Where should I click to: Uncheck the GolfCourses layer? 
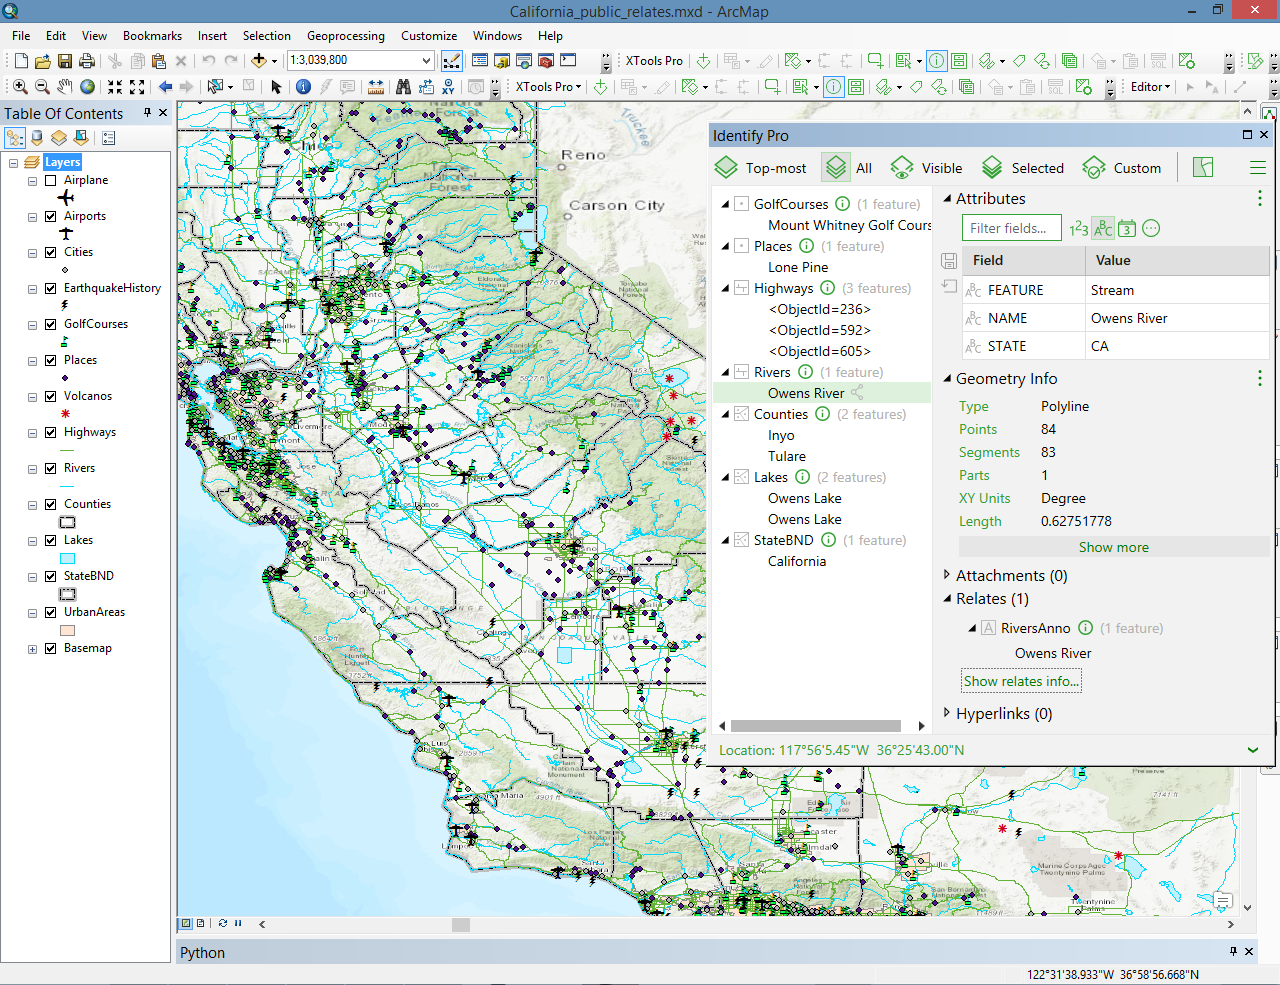[x=50, y=325]
